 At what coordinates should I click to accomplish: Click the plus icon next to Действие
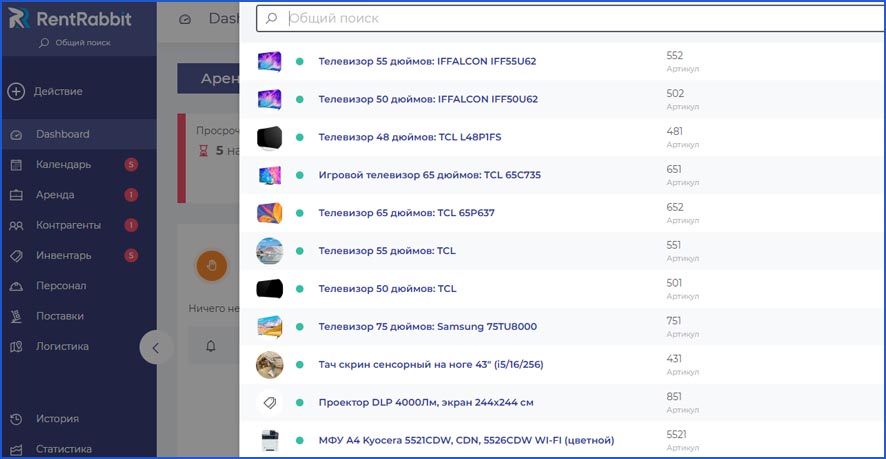pos(16,92)
